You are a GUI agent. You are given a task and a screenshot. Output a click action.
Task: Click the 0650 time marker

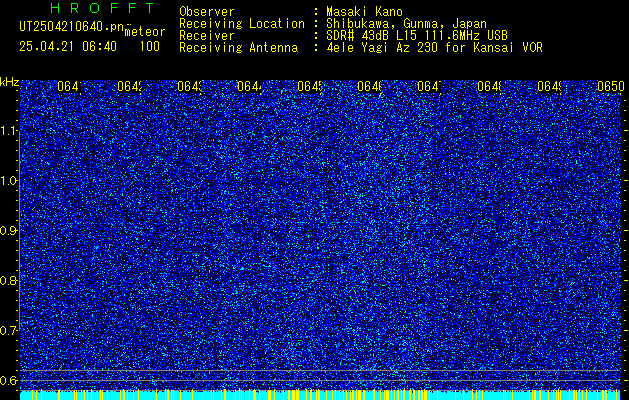[x=611, y=87]
